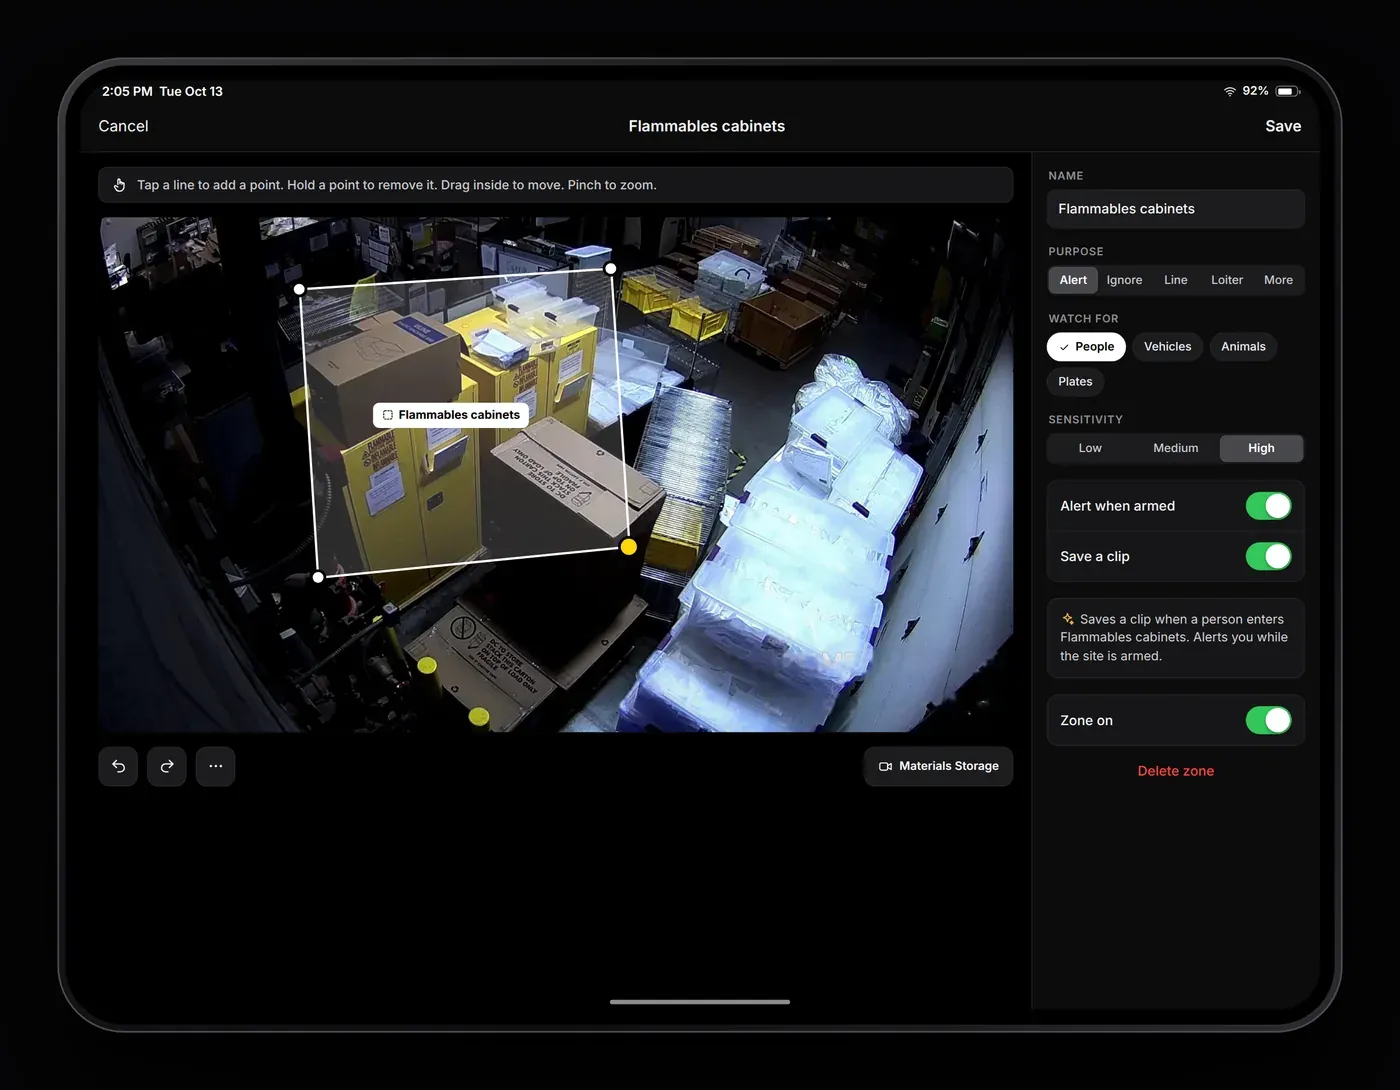Switch purpose to Ignore
This screenshot has height=1090, width=1400.
click(x=1124, y=280)
